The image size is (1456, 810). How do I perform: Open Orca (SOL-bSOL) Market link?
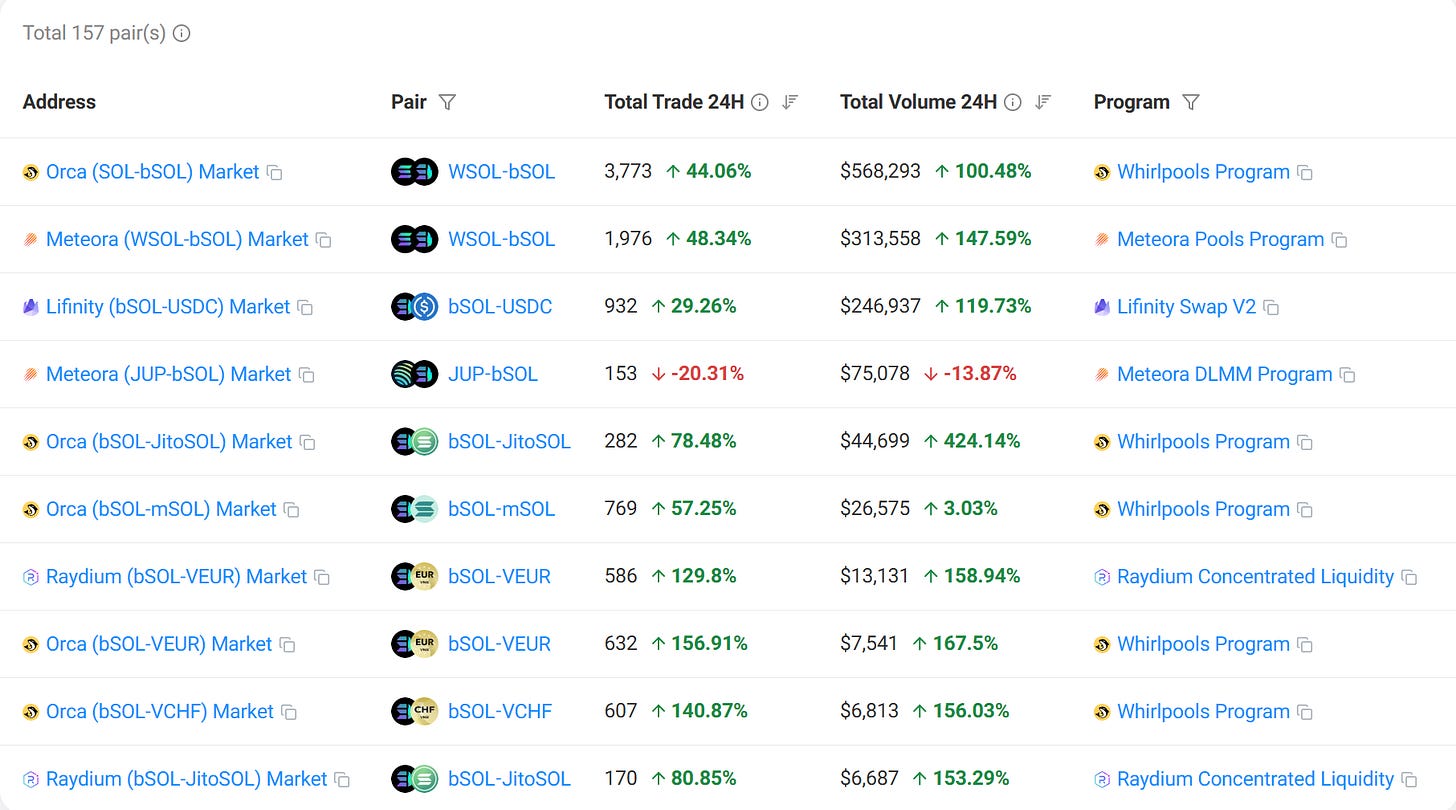click(x=152, y=172)
